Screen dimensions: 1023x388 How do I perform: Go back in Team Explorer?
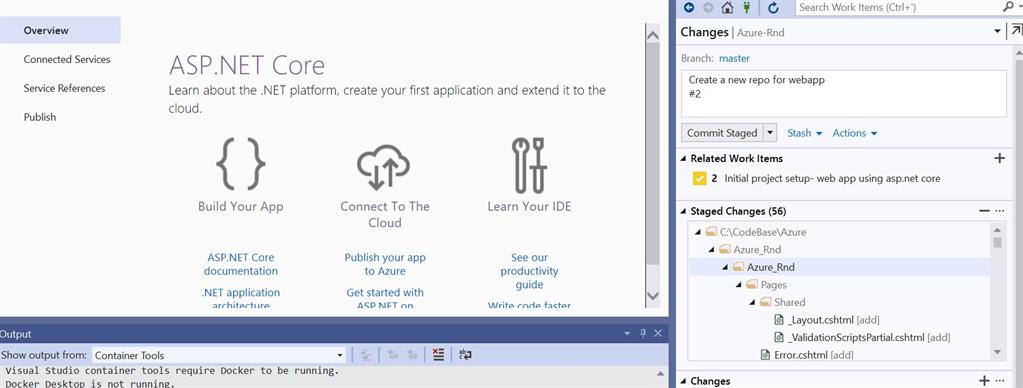pyautogui.click(x=689, y=8)
